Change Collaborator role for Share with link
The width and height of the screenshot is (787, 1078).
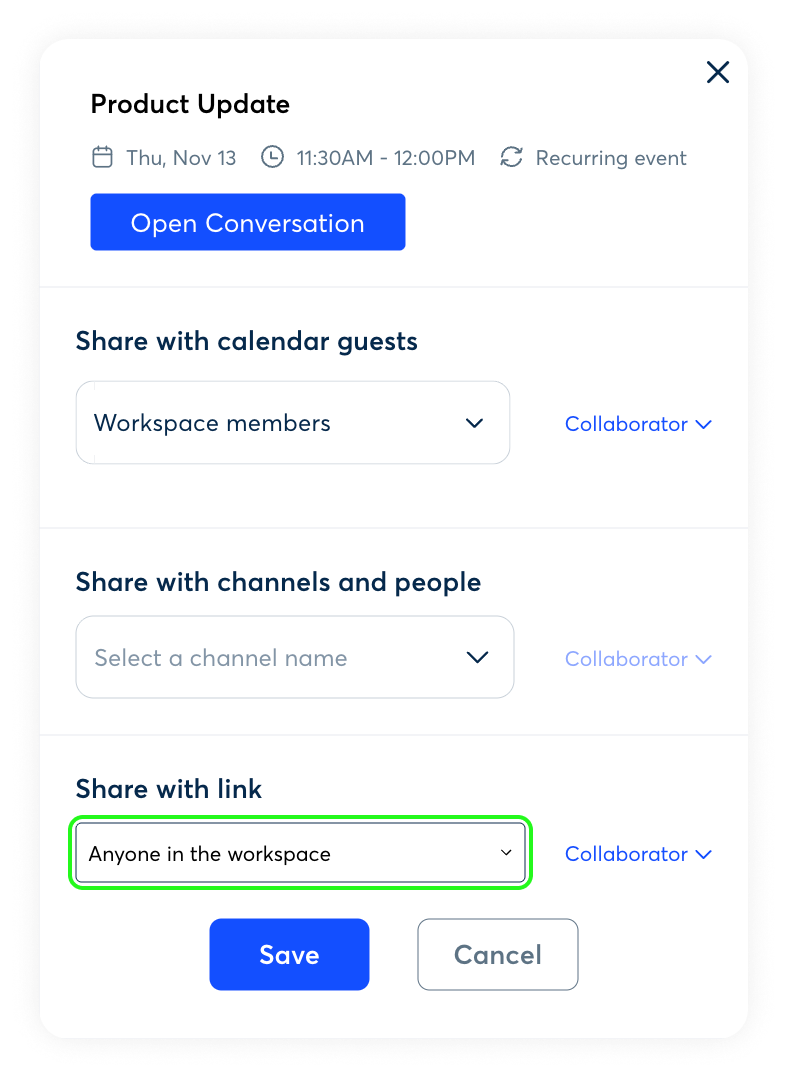(x=638, y=854)
